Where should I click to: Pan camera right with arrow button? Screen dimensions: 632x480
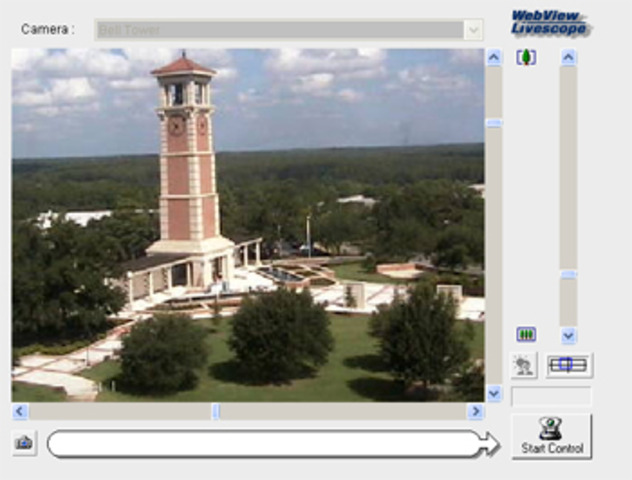coord(475,411)
